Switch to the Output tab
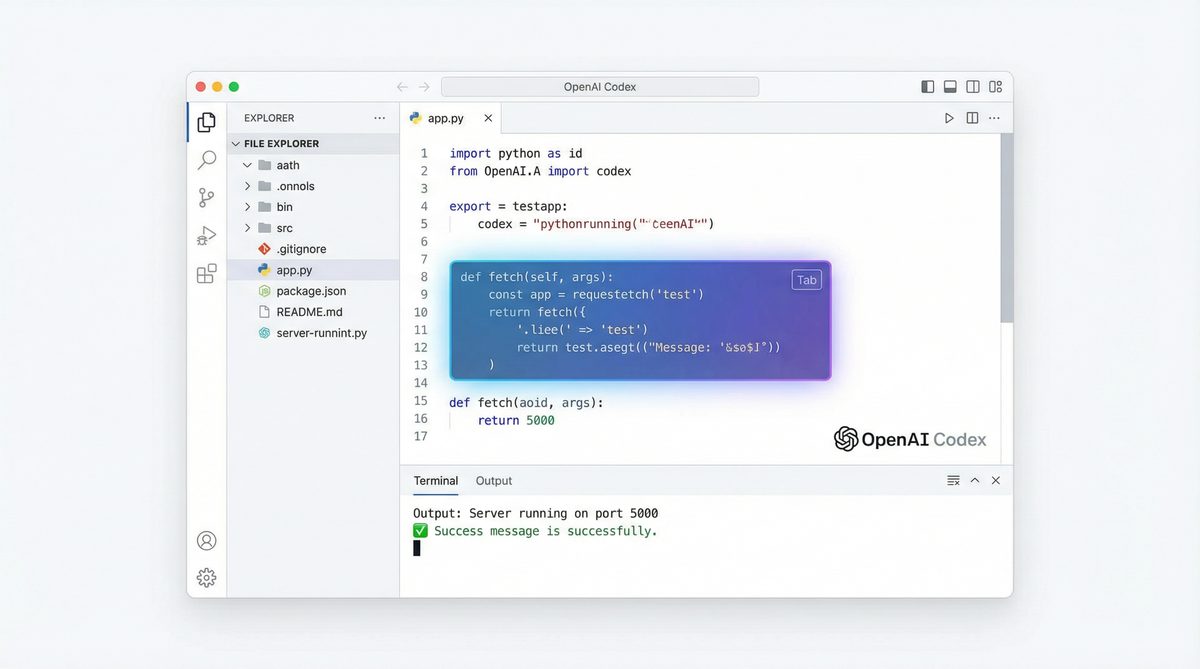The height and width of the screenshot is (669, 1200). pos(493,481)
